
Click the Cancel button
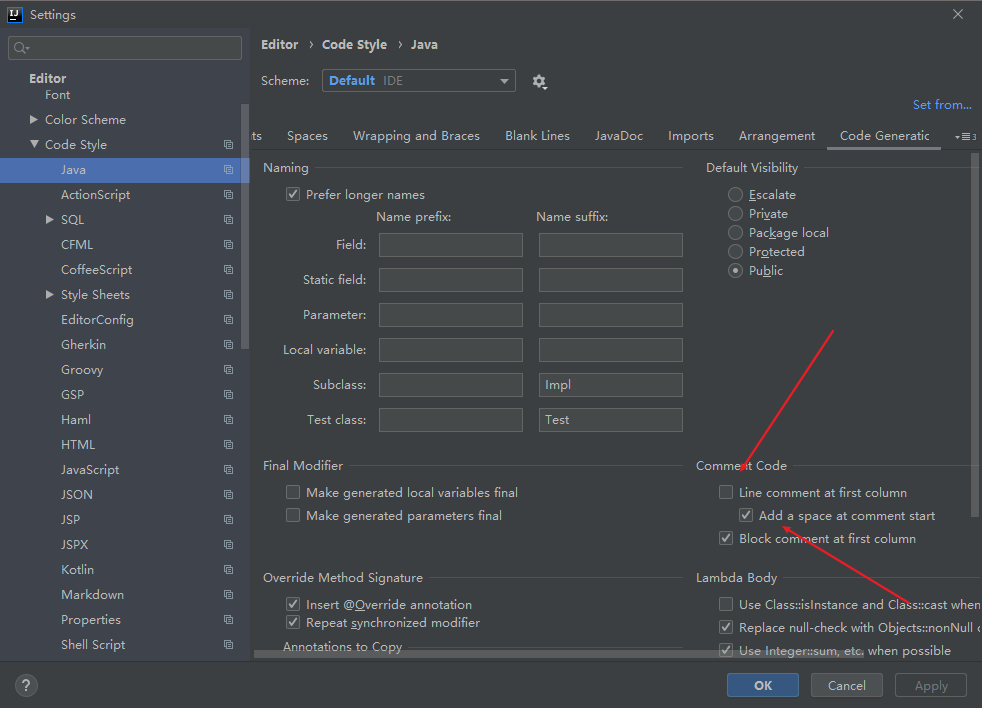tap(847, 685)
